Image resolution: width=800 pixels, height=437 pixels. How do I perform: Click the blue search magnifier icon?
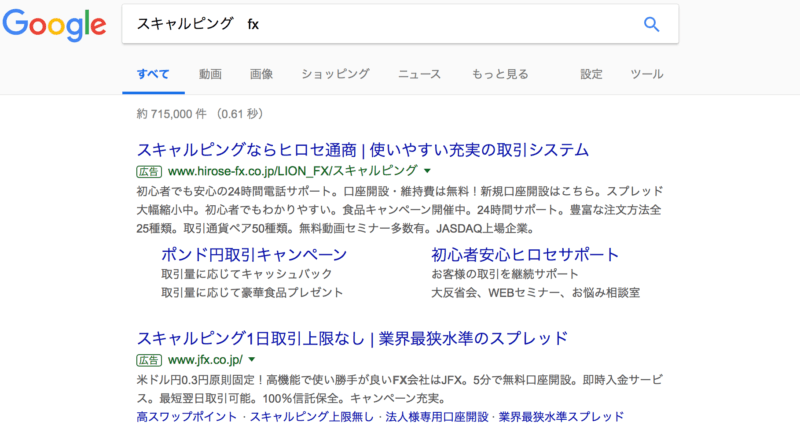(x=652, y=24)
